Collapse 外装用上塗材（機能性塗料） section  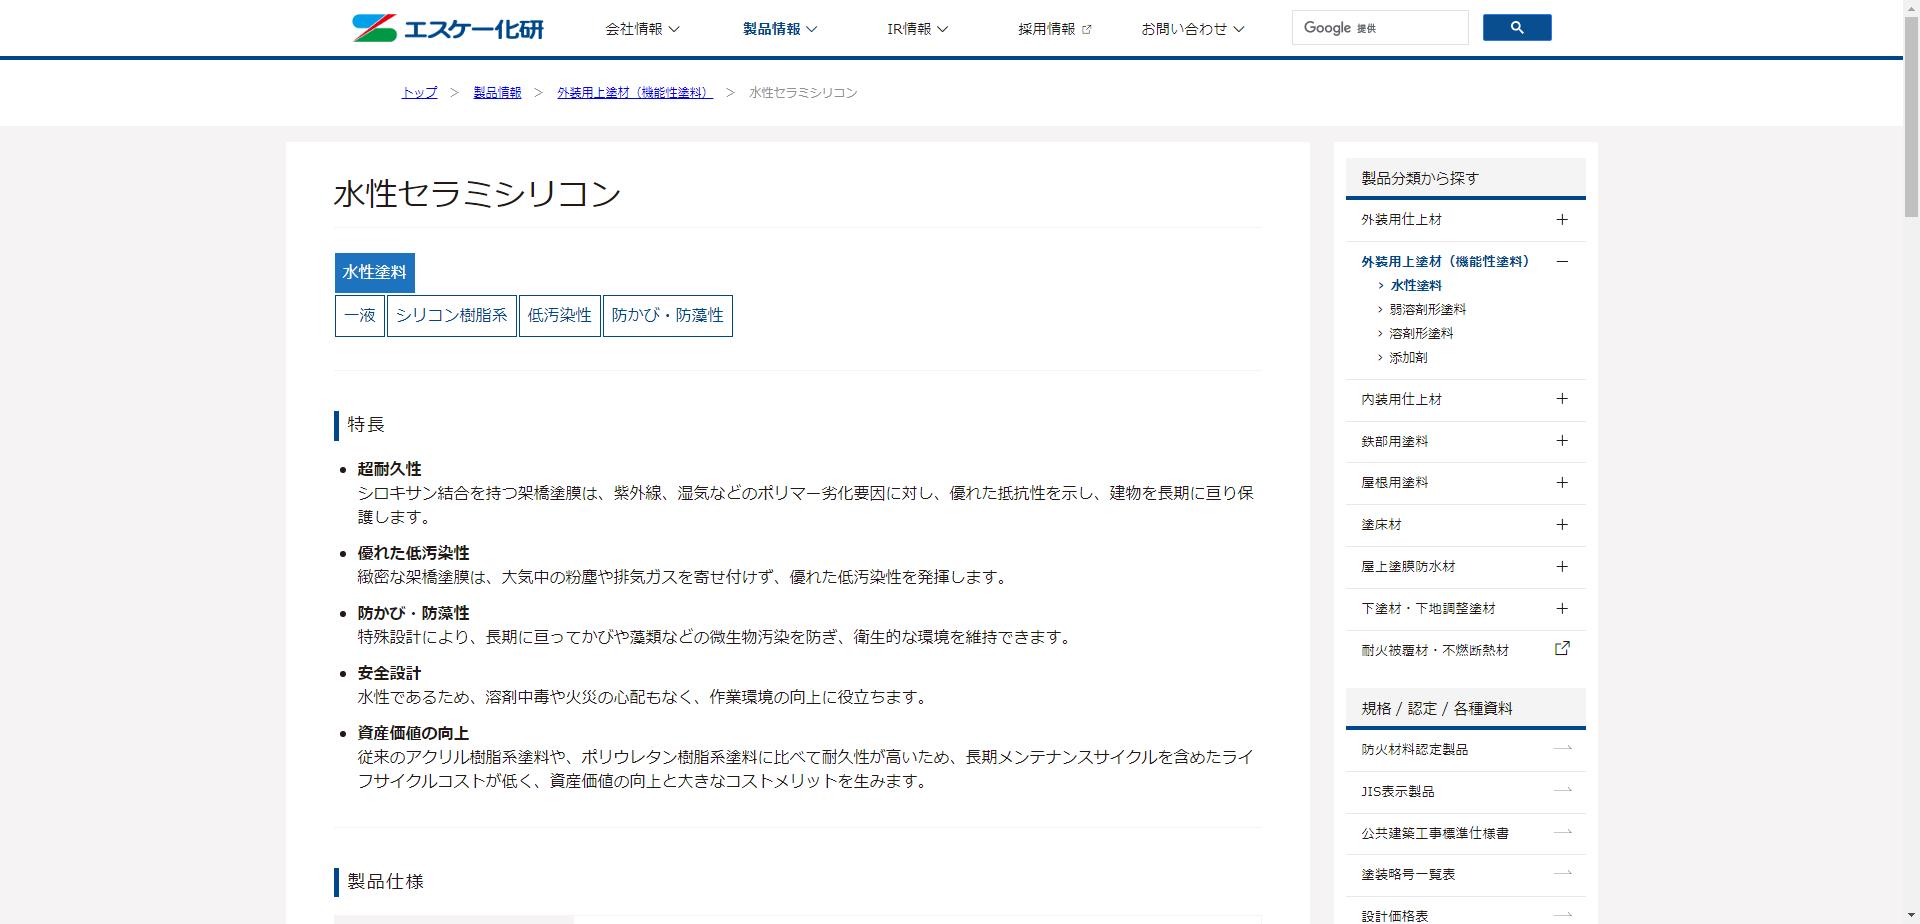coord(1562,261)
